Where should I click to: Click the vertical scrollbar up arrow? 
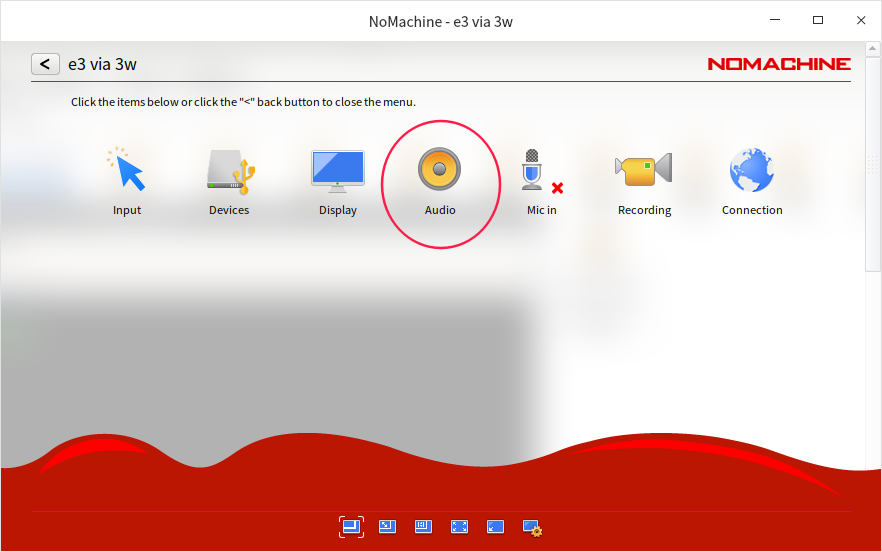point(872,48)
